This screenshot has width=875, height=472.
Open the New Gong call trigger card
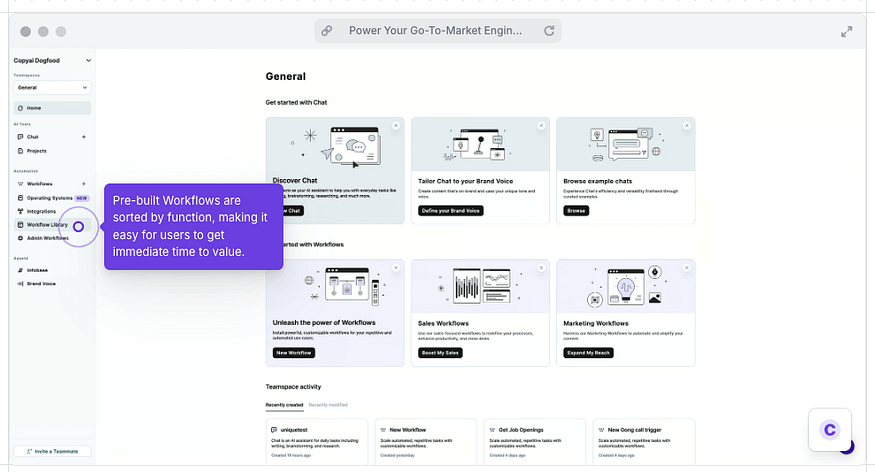click(644, 442)
